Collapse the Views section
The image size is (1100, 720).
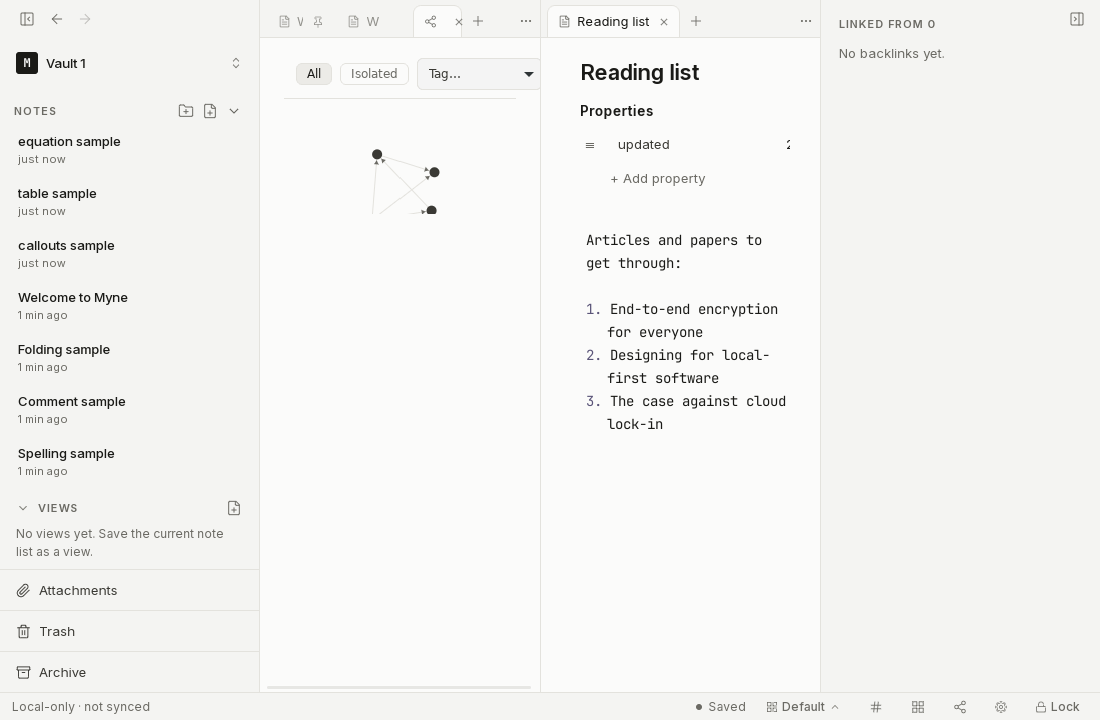pyautogui.click(x=23, y=508)
